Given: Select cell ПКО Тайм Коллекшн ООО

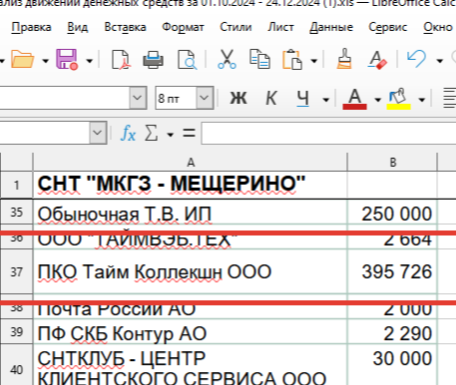Looking at the screenshot, I should coord(190,272).
